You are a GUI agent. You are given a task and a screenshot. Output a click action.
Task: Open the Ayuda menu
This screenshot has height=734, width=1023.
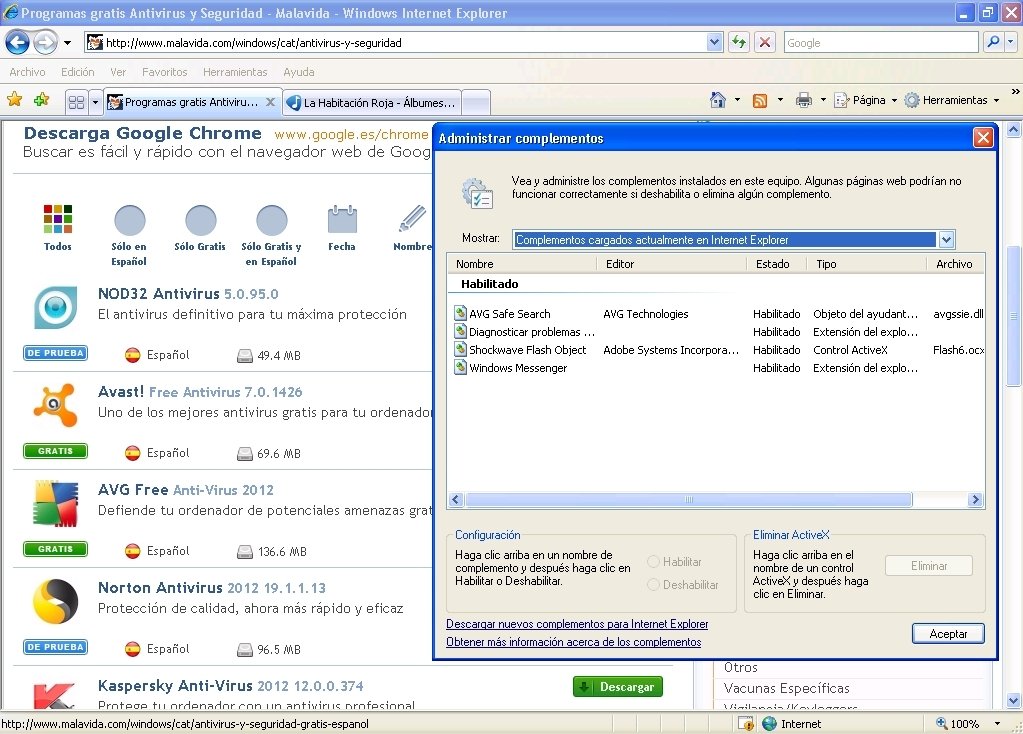(x=299, y=72)
